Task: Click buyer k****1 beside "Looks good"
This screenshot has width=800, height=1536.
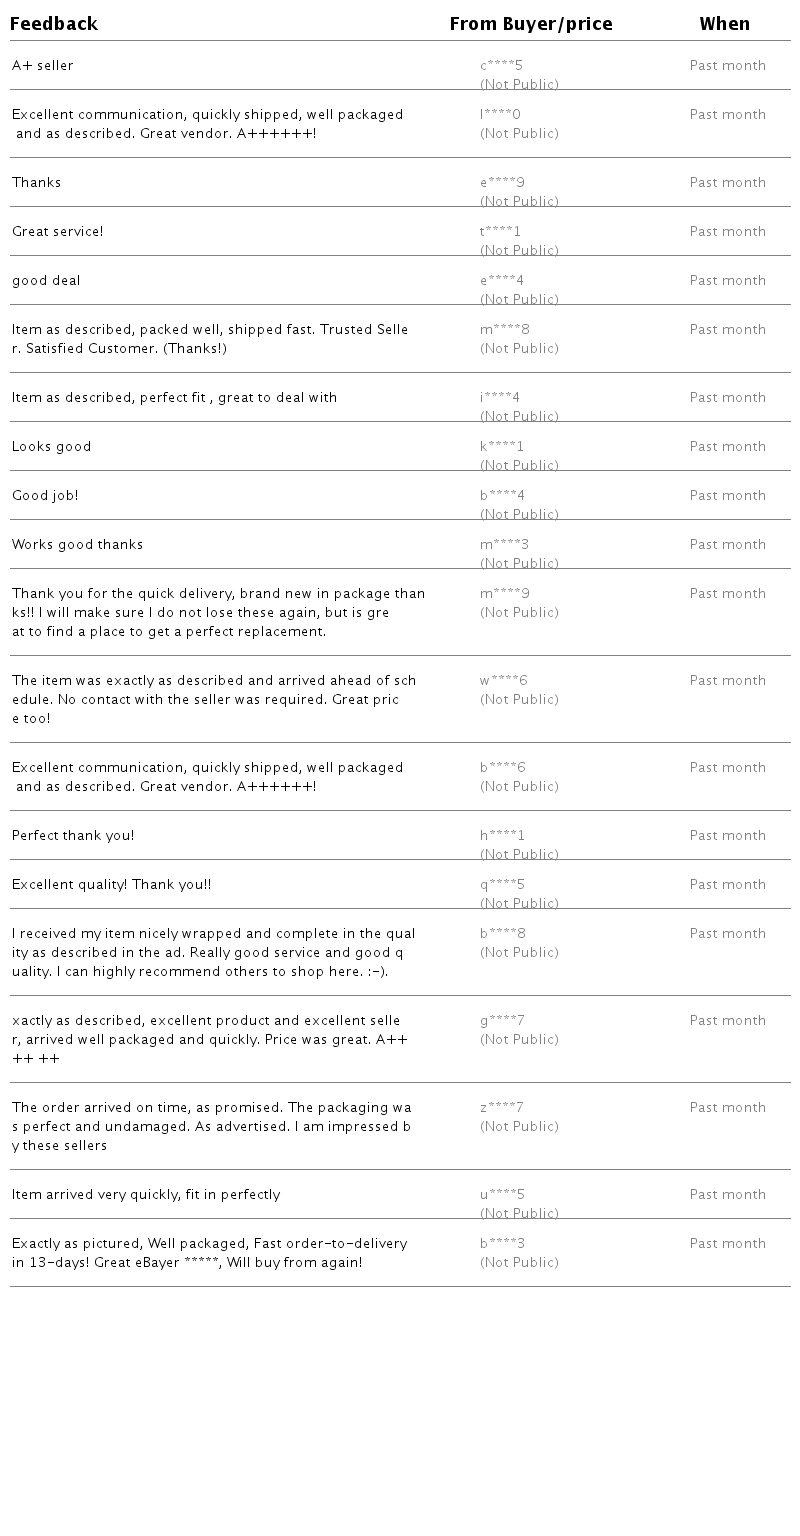Action: tap(501, 447)
